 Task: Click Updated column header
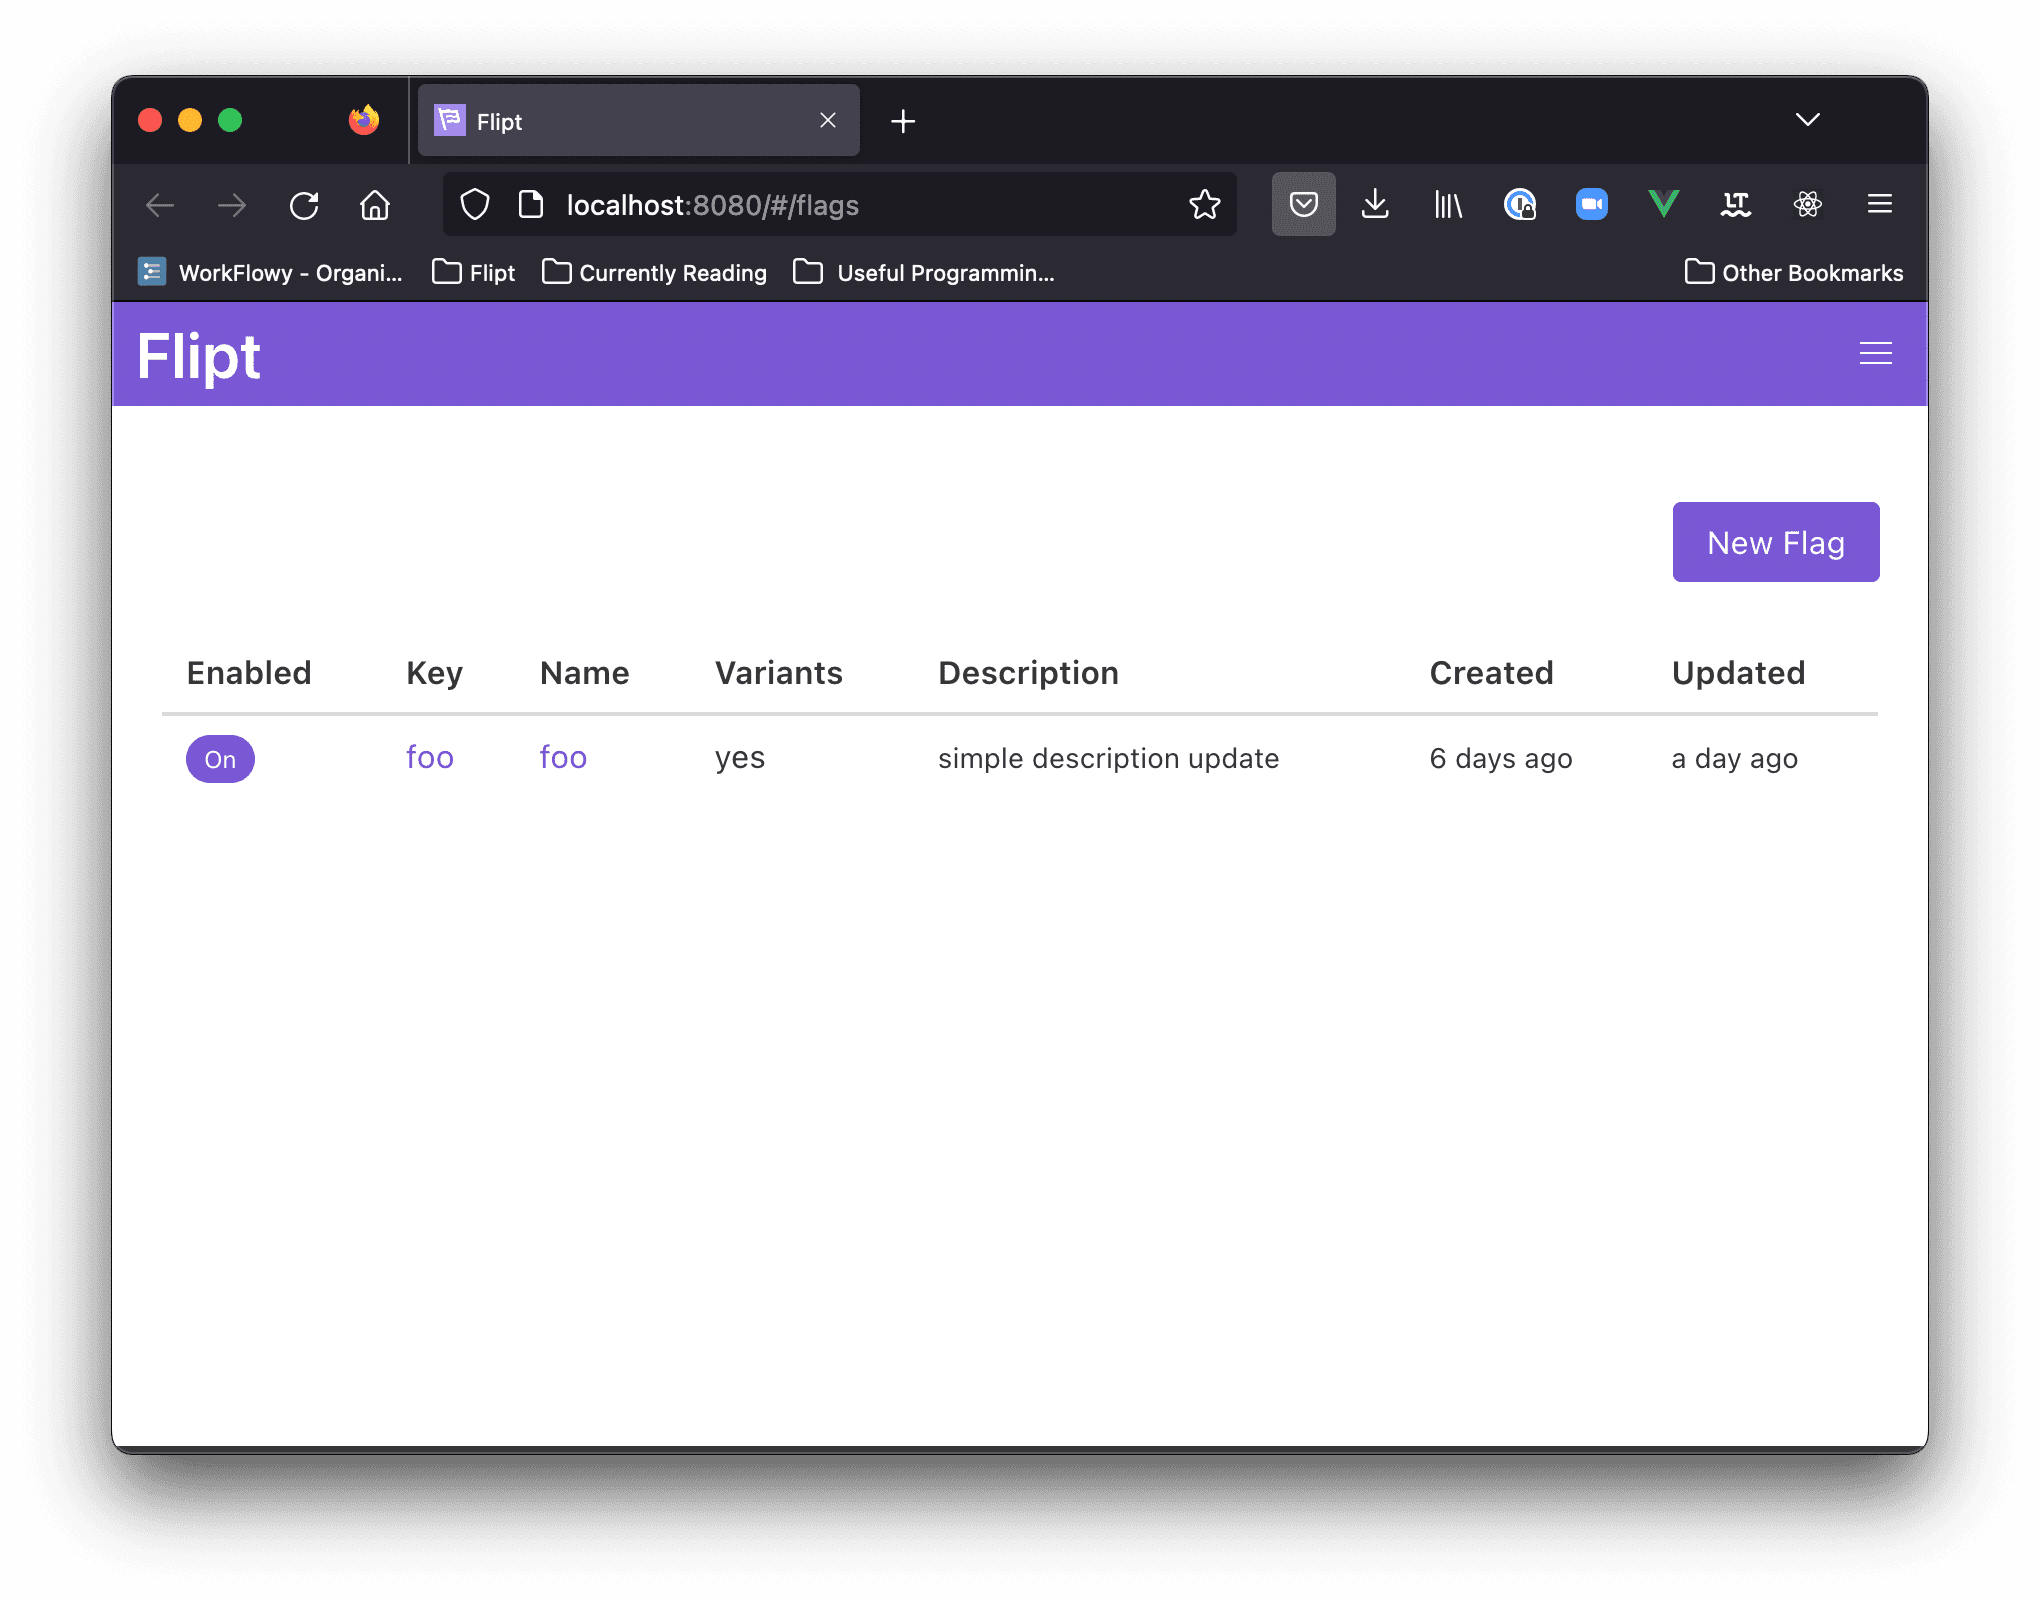1738,673
